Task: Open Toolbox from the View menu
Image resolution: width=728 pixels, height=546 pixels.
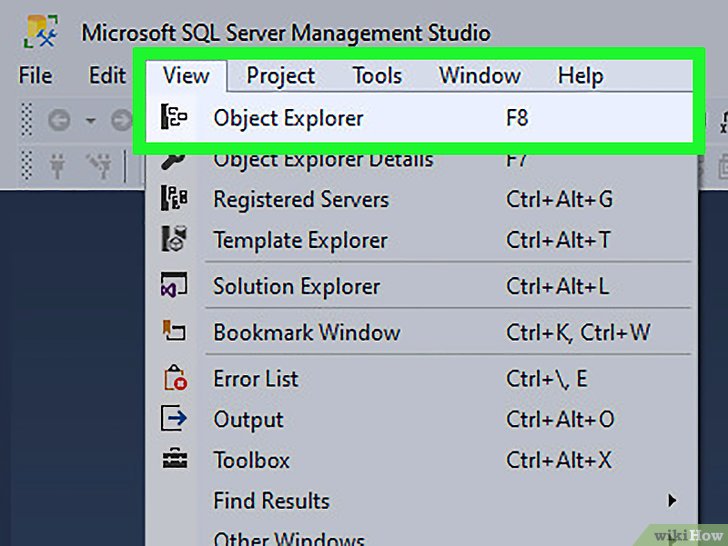Action: [422, 460]
